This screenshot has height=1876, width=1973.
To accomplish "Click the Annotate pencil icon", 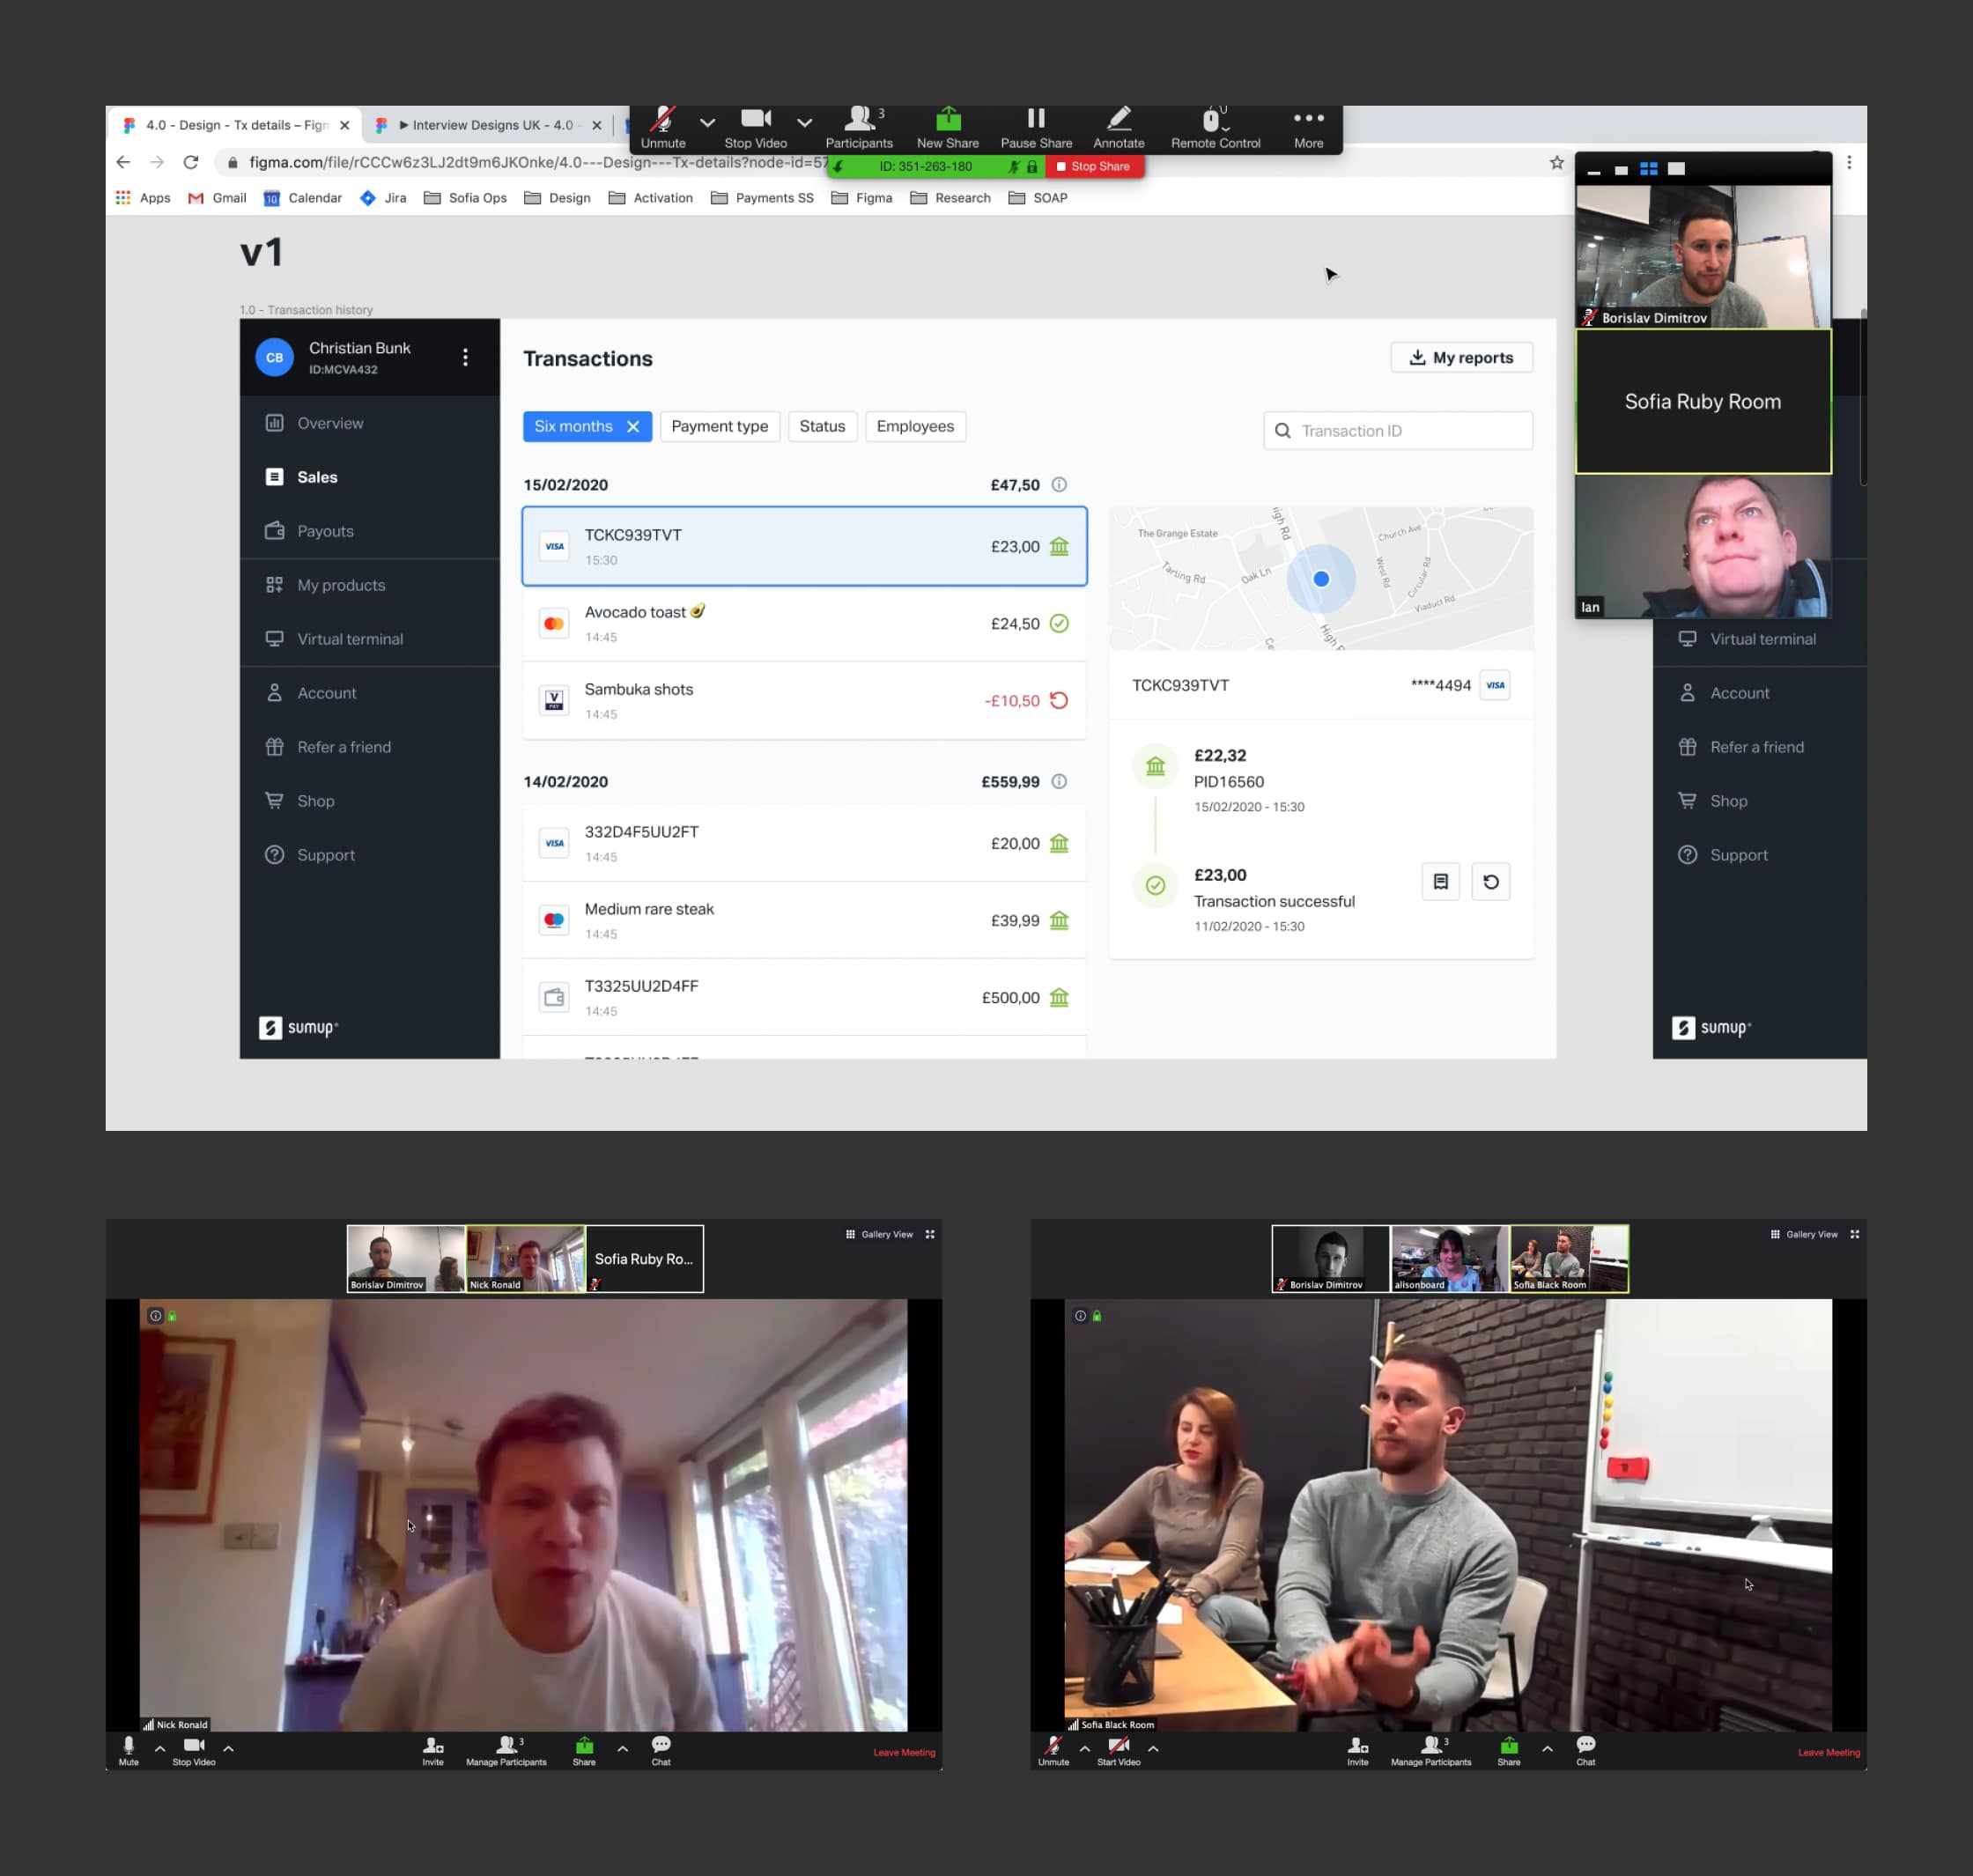I will [1118, 121].
